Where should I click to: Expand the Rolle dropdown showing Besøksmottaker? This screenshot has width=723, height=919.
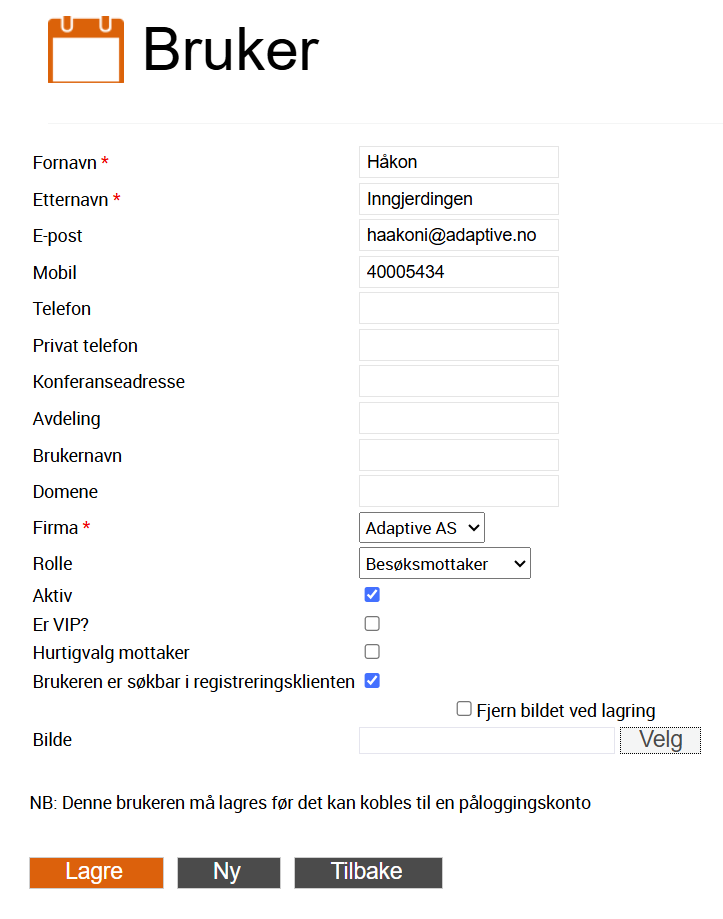click(445, 563)
